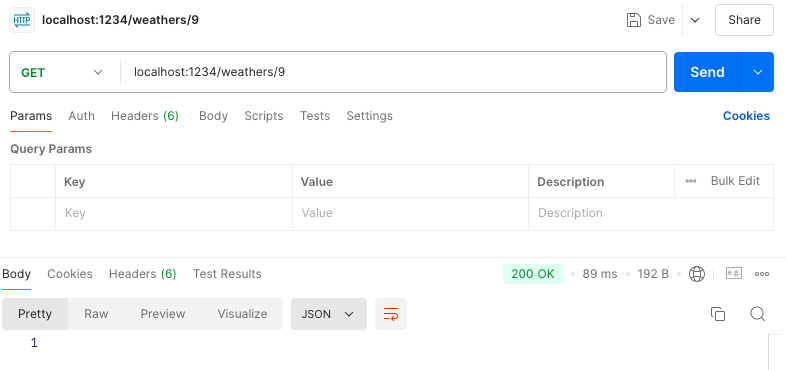Switch to the Test Results tab

pyautogui.click(x=227, y=274)
